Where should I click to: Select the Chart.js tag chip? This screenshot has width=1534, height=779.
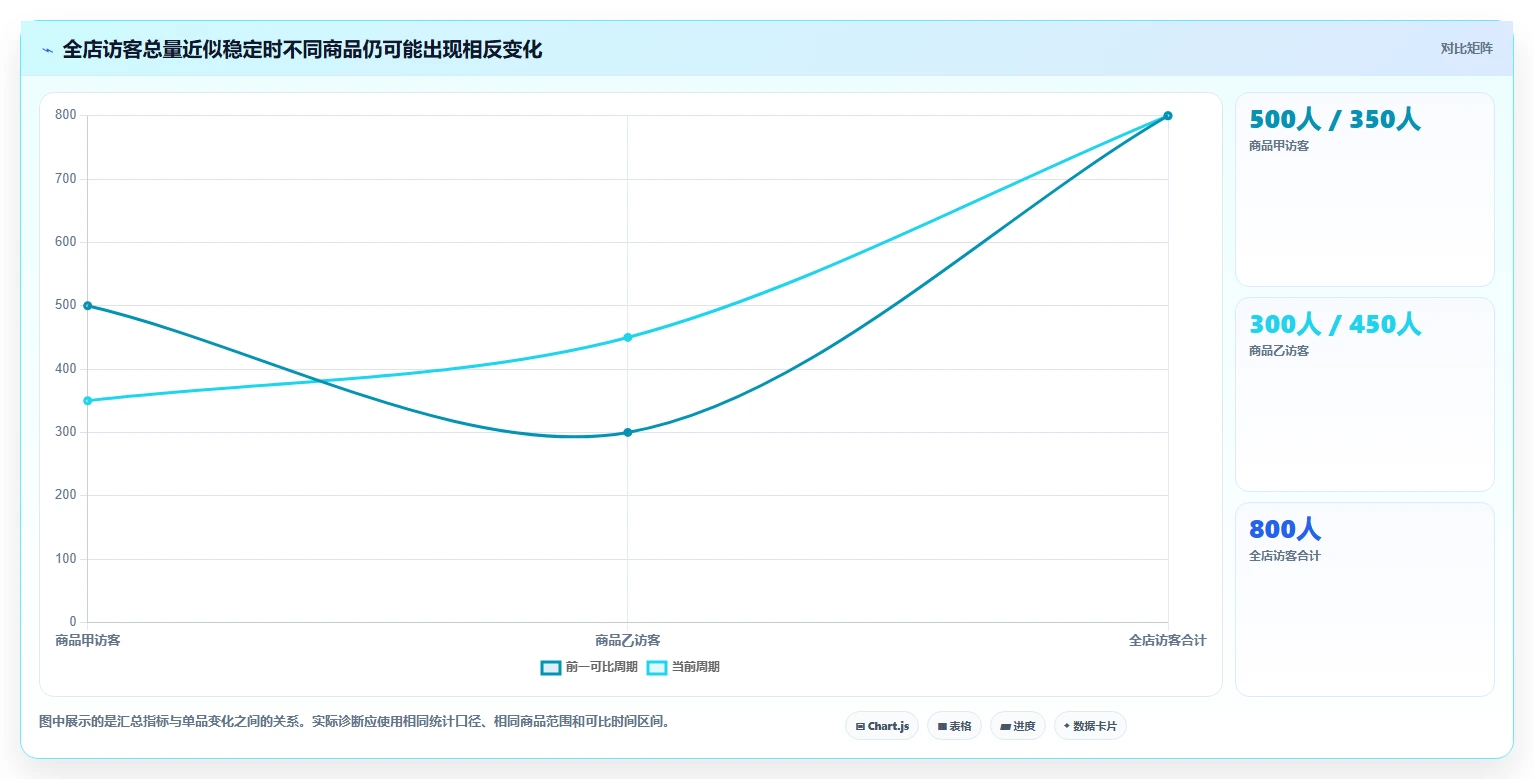click(x=882, y=726)
